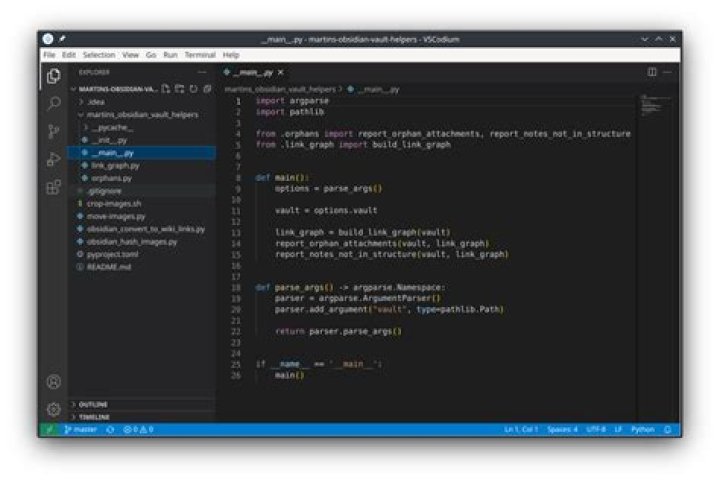Open the Source Control view
Screen dimensions: 720x482
tap(54, 131)
